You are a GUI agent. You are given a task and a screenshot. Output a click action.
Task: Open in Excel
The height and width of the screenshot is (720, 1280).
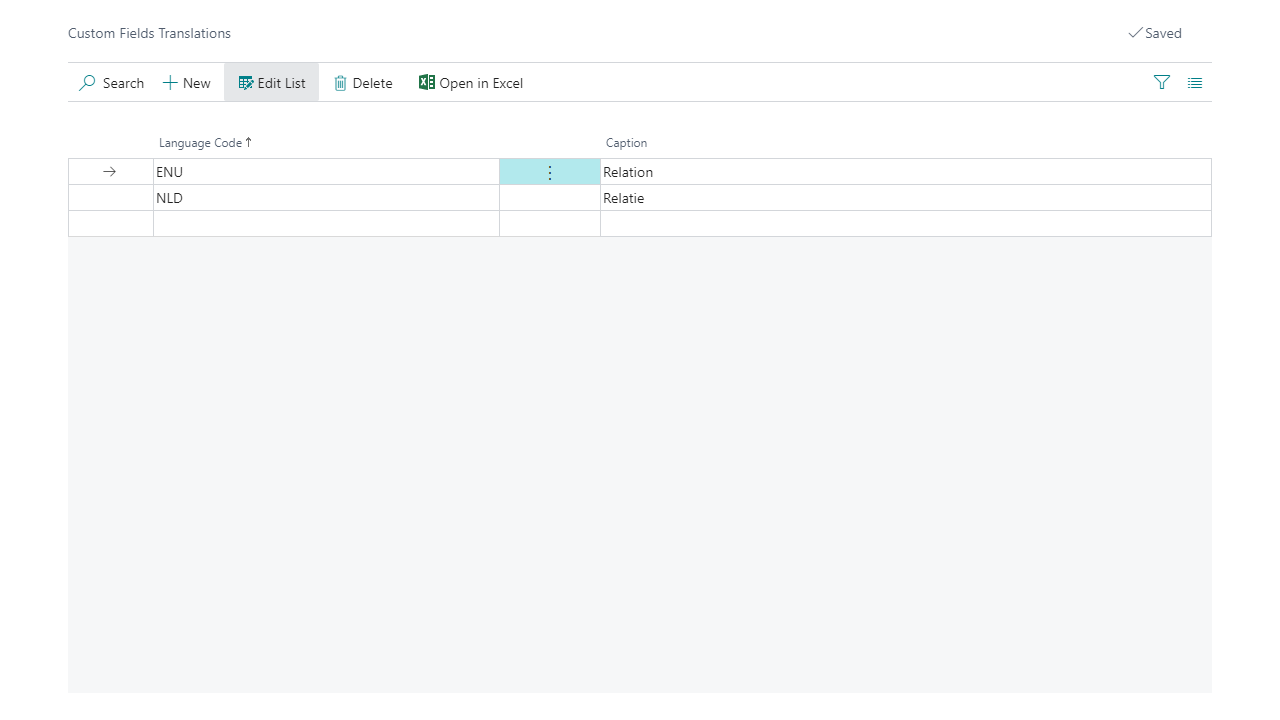(471, 83)
